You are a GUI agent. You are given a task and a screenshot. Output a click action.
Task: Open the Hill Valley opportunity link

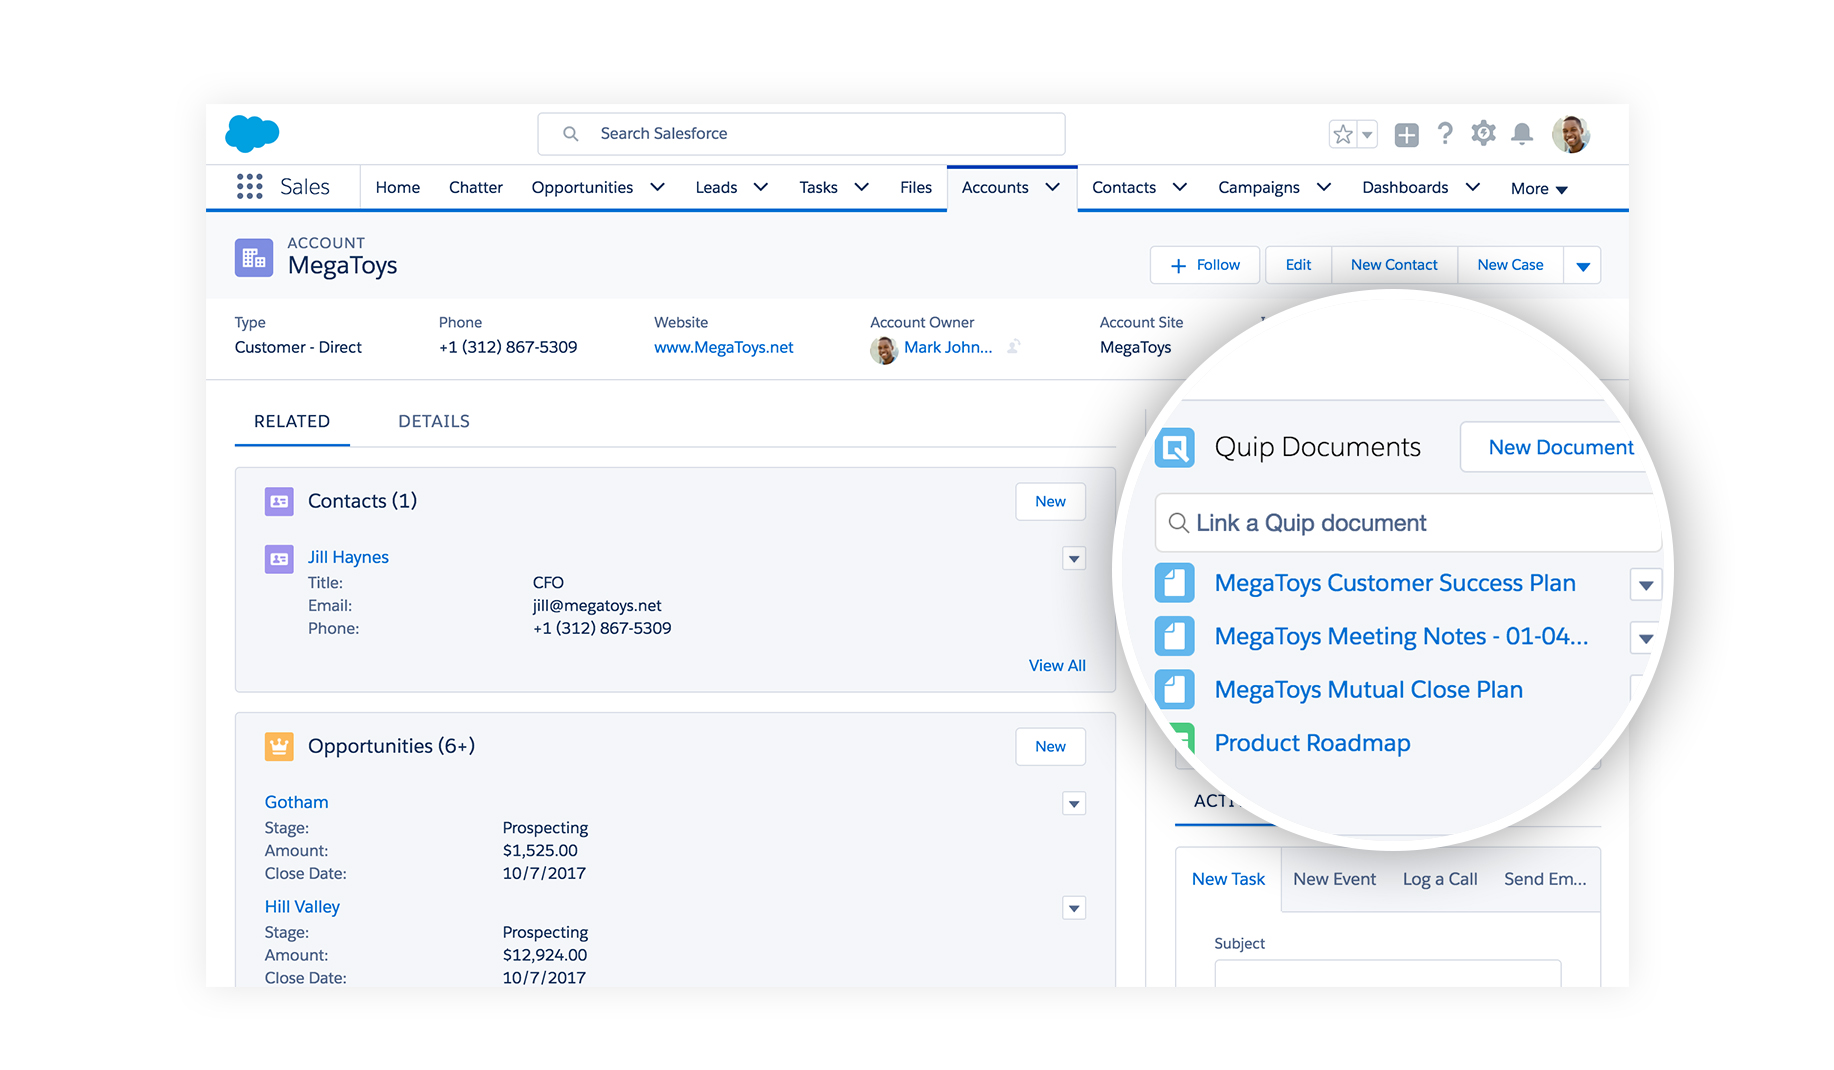302,906
